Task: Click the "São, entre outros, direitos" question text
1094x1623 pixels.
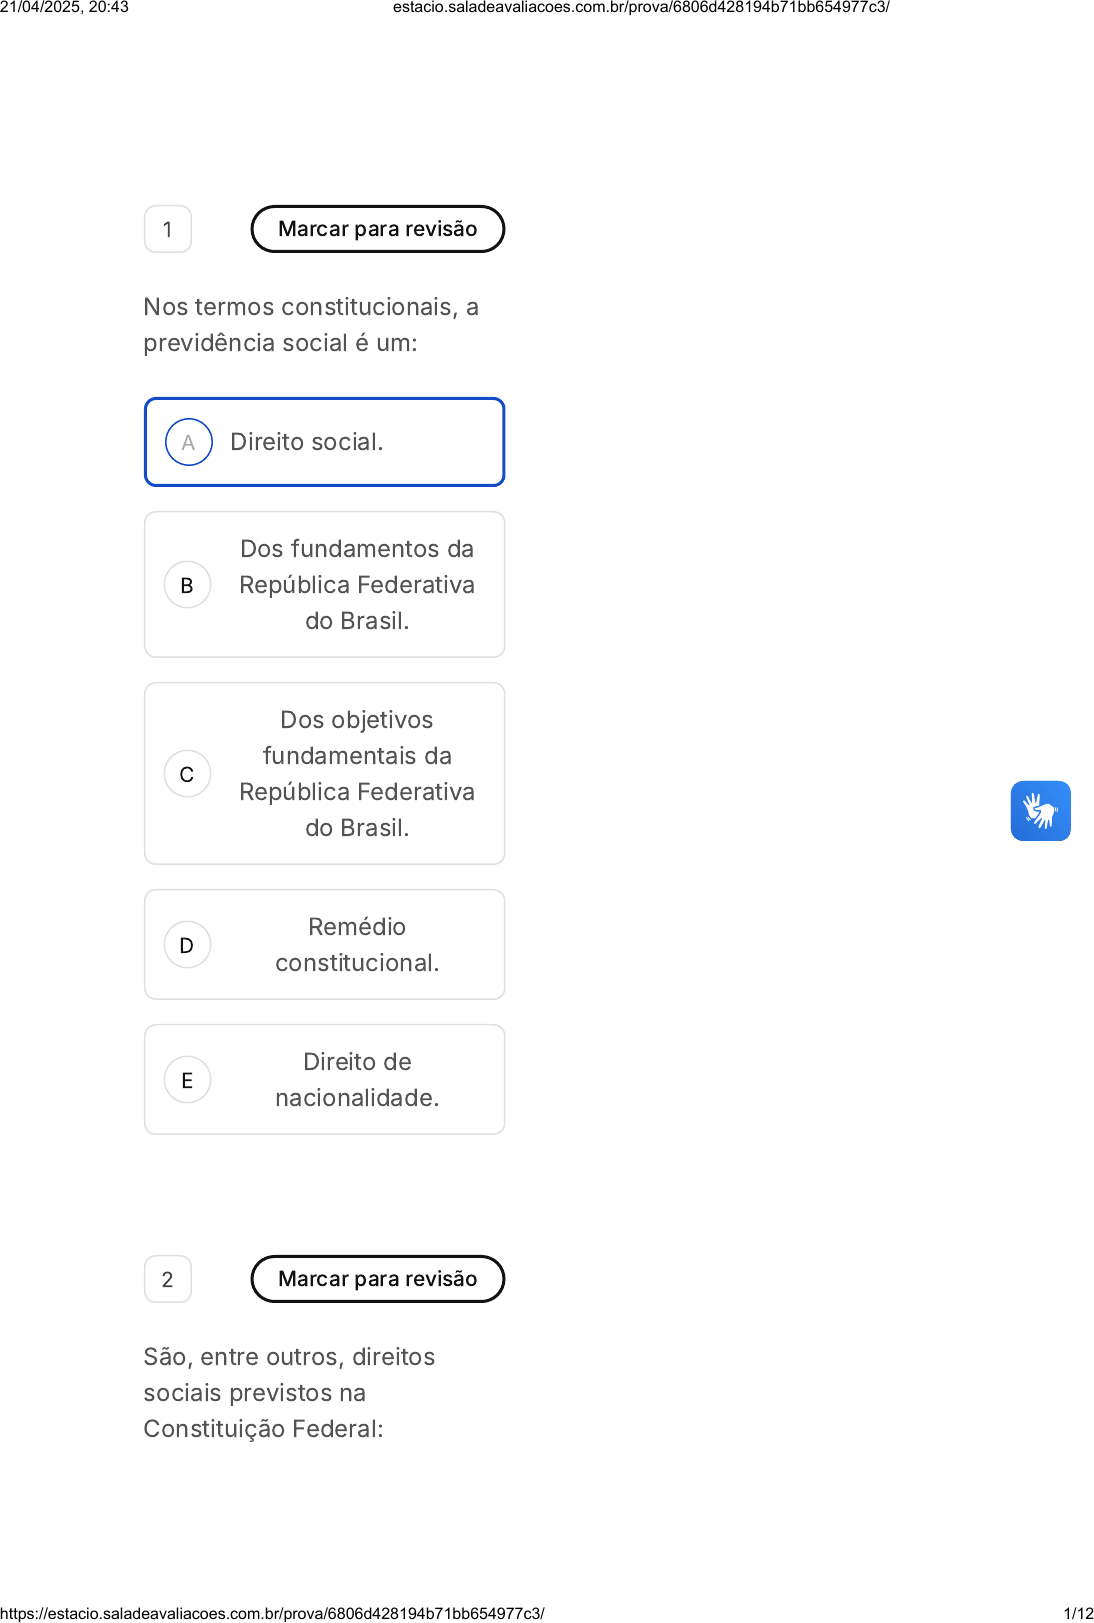Action: pyautogui.click(x=289, y=1393)
